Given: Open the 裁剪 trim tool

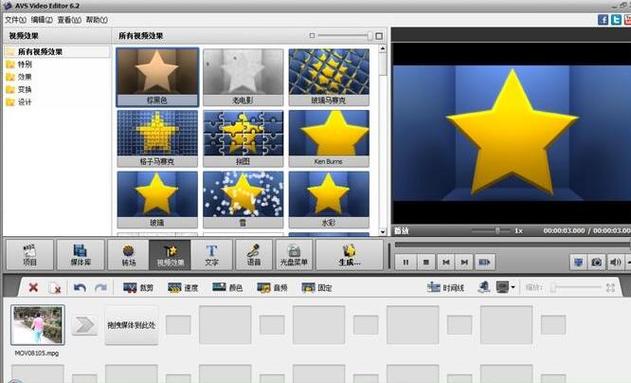Looking at the screenshot, I should 138,288.
